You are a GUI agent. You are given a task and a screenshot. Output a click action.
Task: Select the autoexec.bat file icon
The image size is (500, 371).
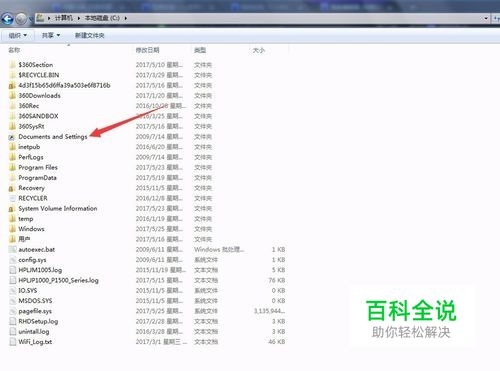click(12, 249)
